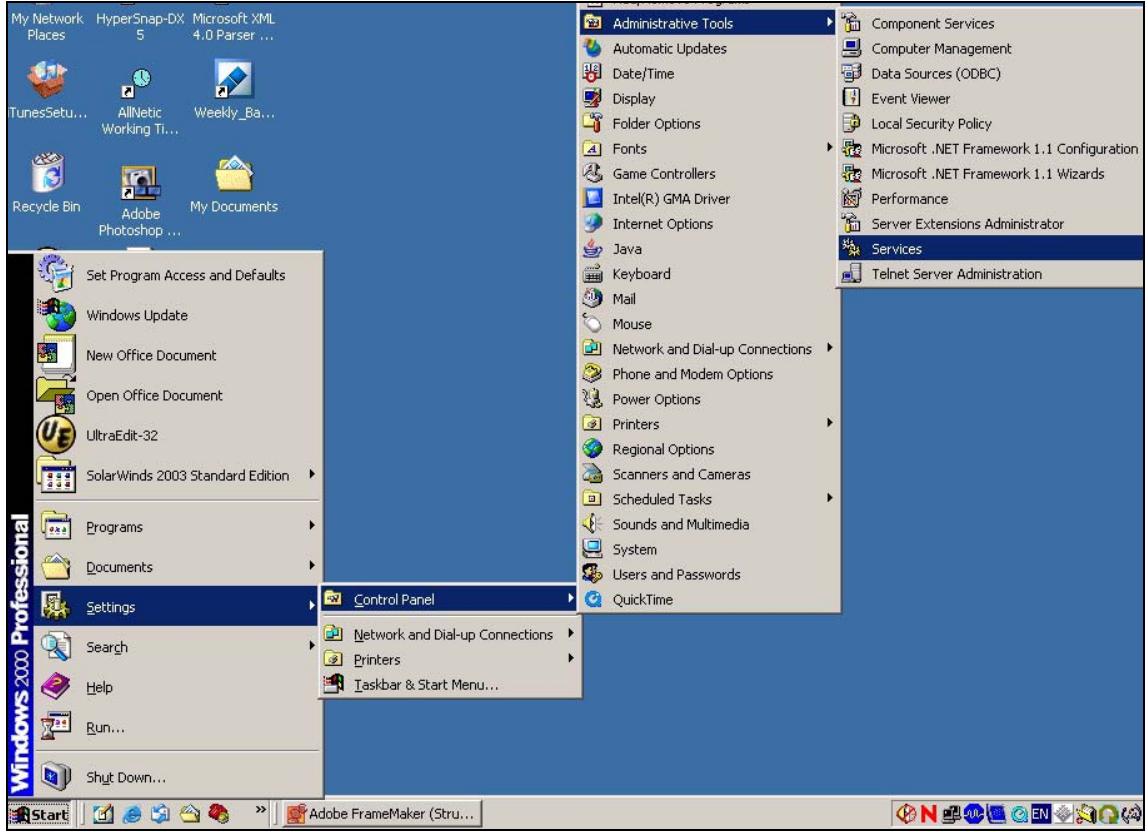The image size is (1148, 832).
Task: Click the EN language indicator in tray
Action: click(x=1040, y=813)
